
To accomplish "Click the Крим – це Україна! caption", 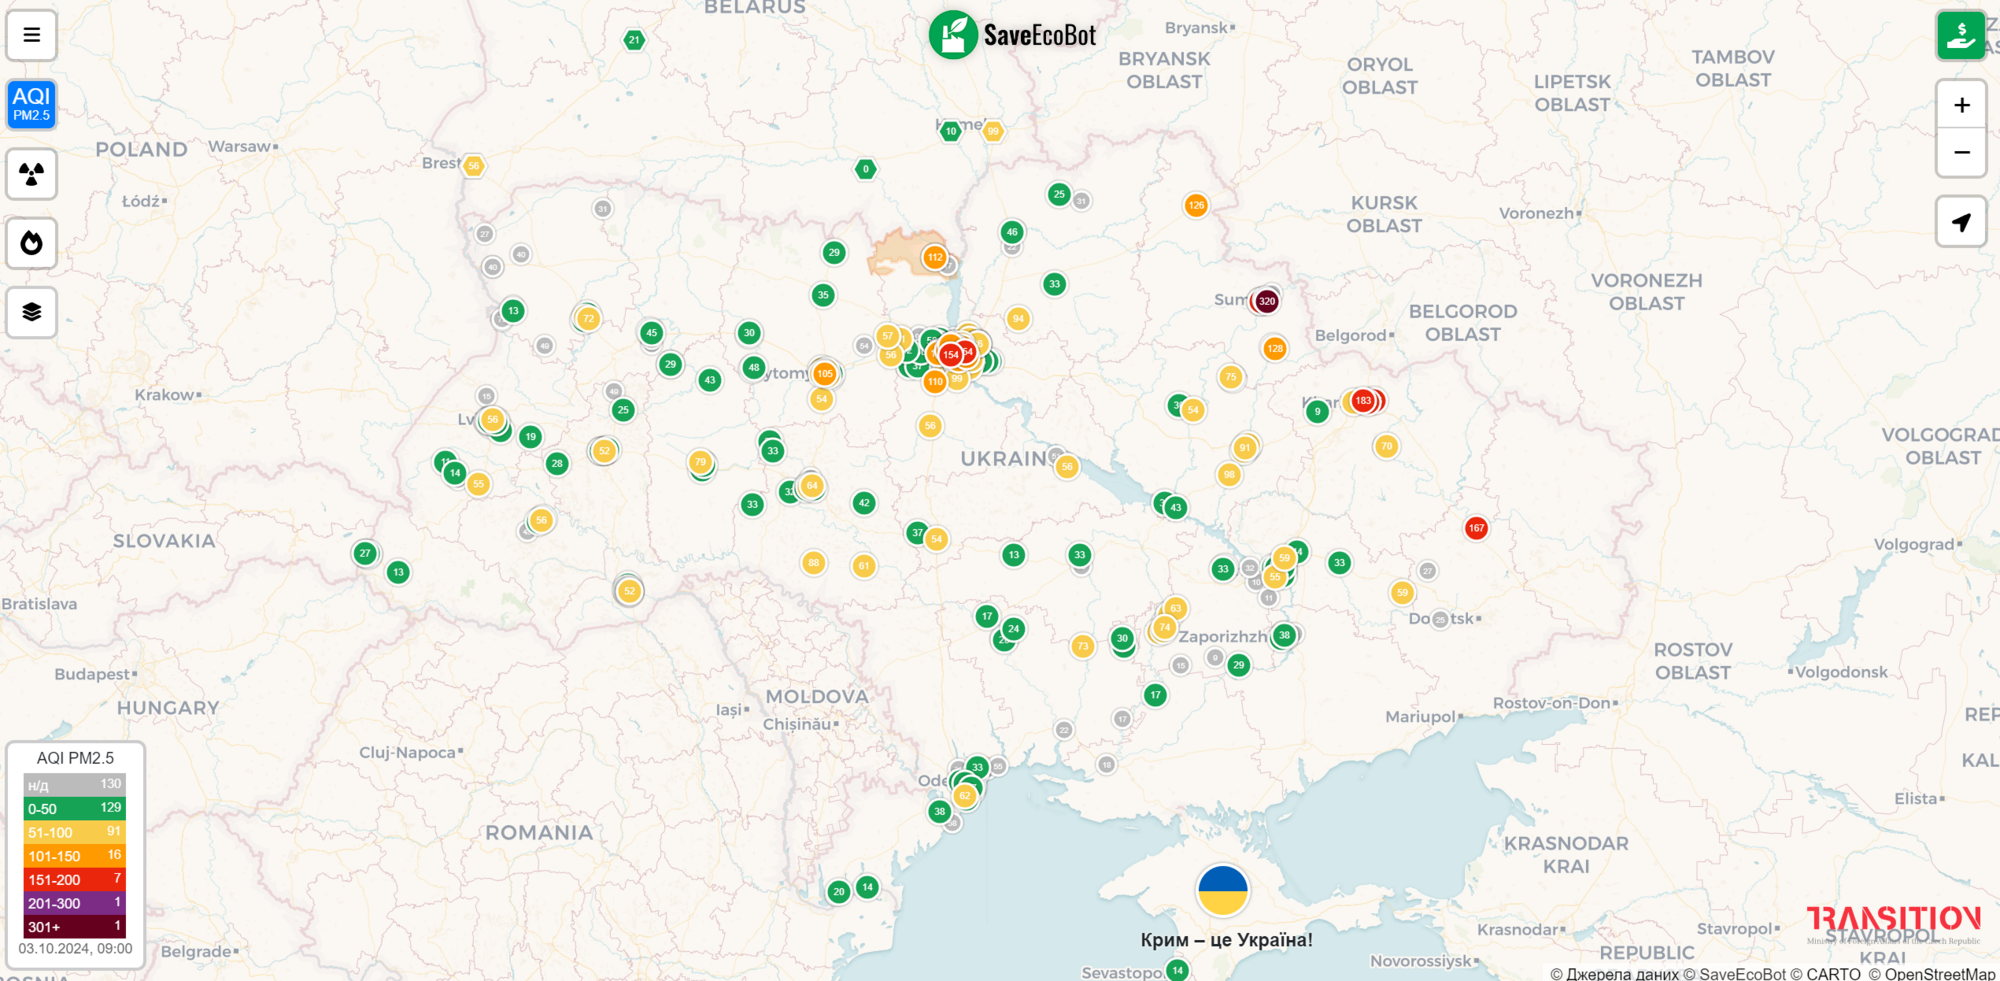I will (x=1226, y=940).
